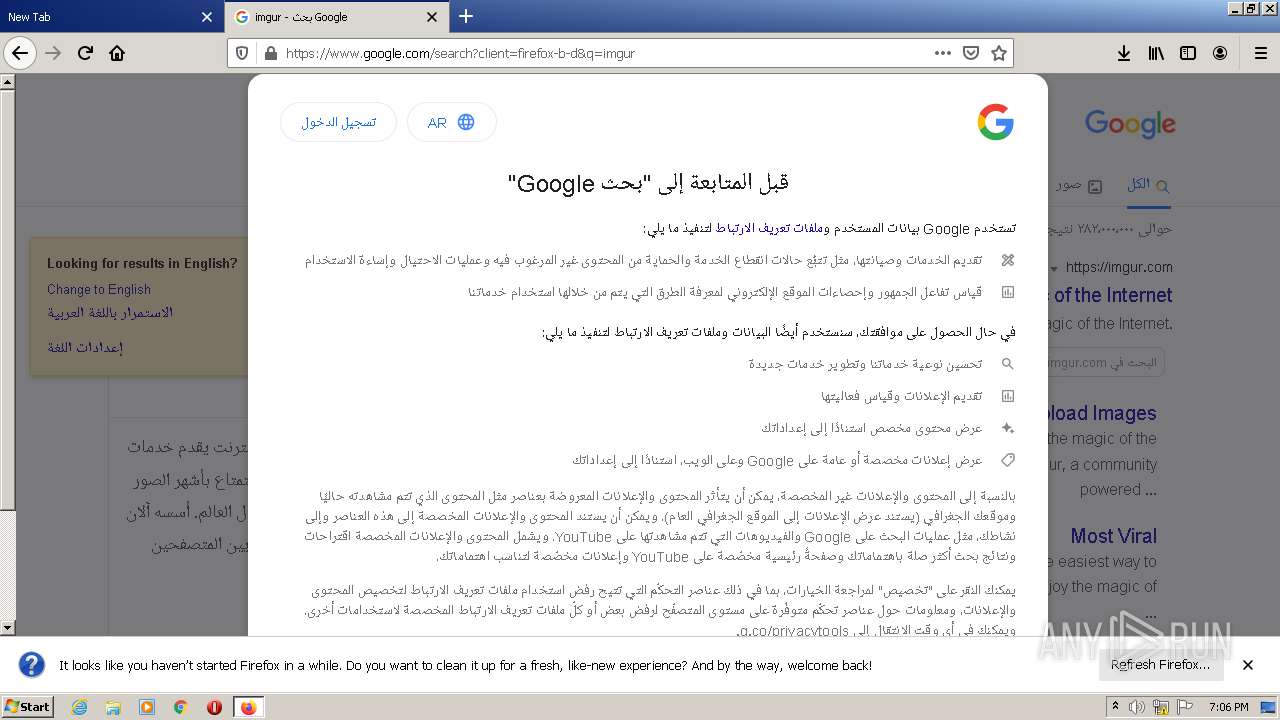Screen dimensions: 1280x720
Task: Open language settings link إعدادات اللغة
Action: pyautogui.click(x=85, y=347)
